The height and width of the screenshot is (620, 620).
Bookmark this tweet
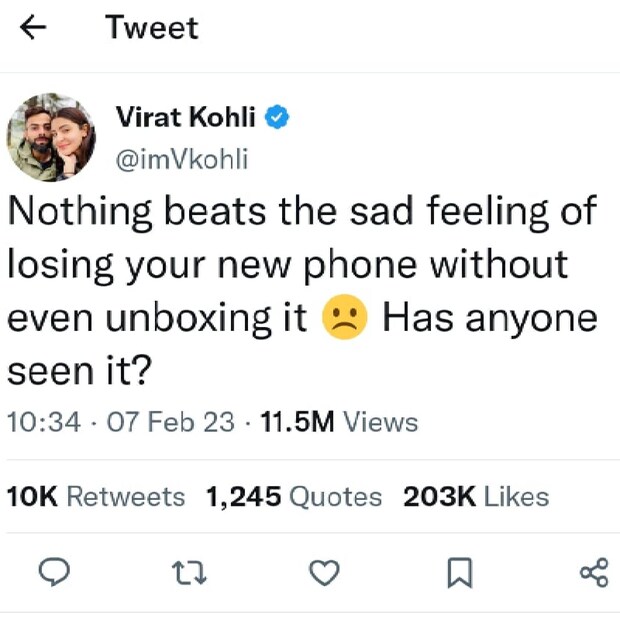(x=458, y=572)
